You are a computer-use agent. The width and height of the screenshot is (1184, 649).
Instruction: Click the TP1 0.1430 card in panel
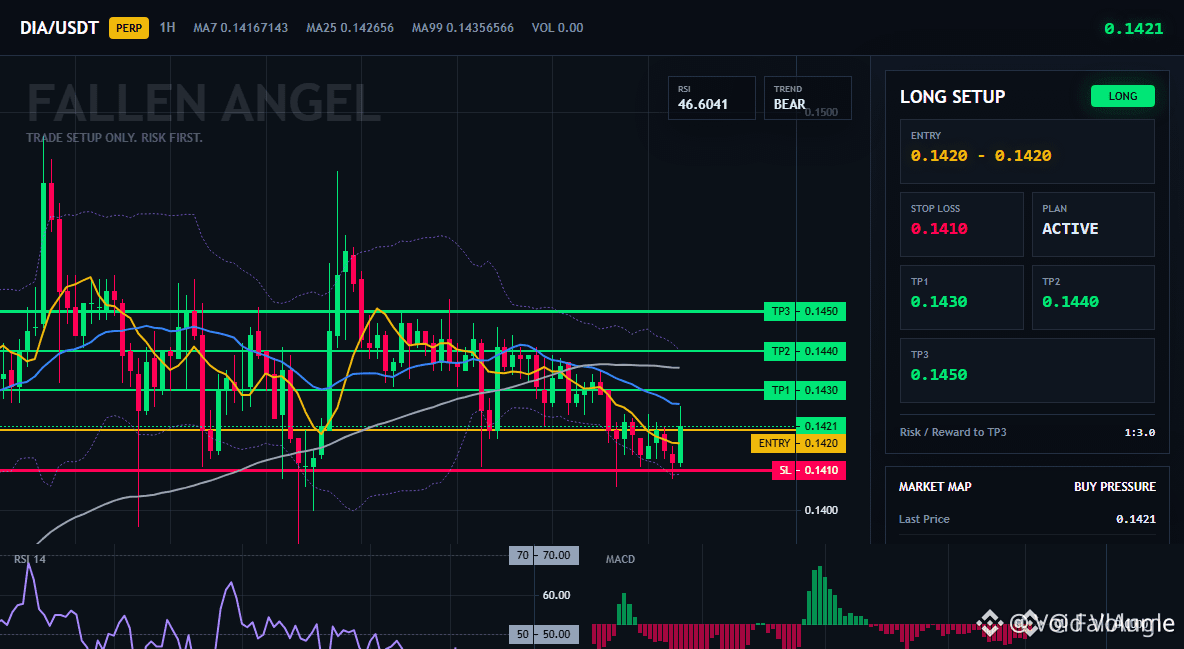[961, 297]
